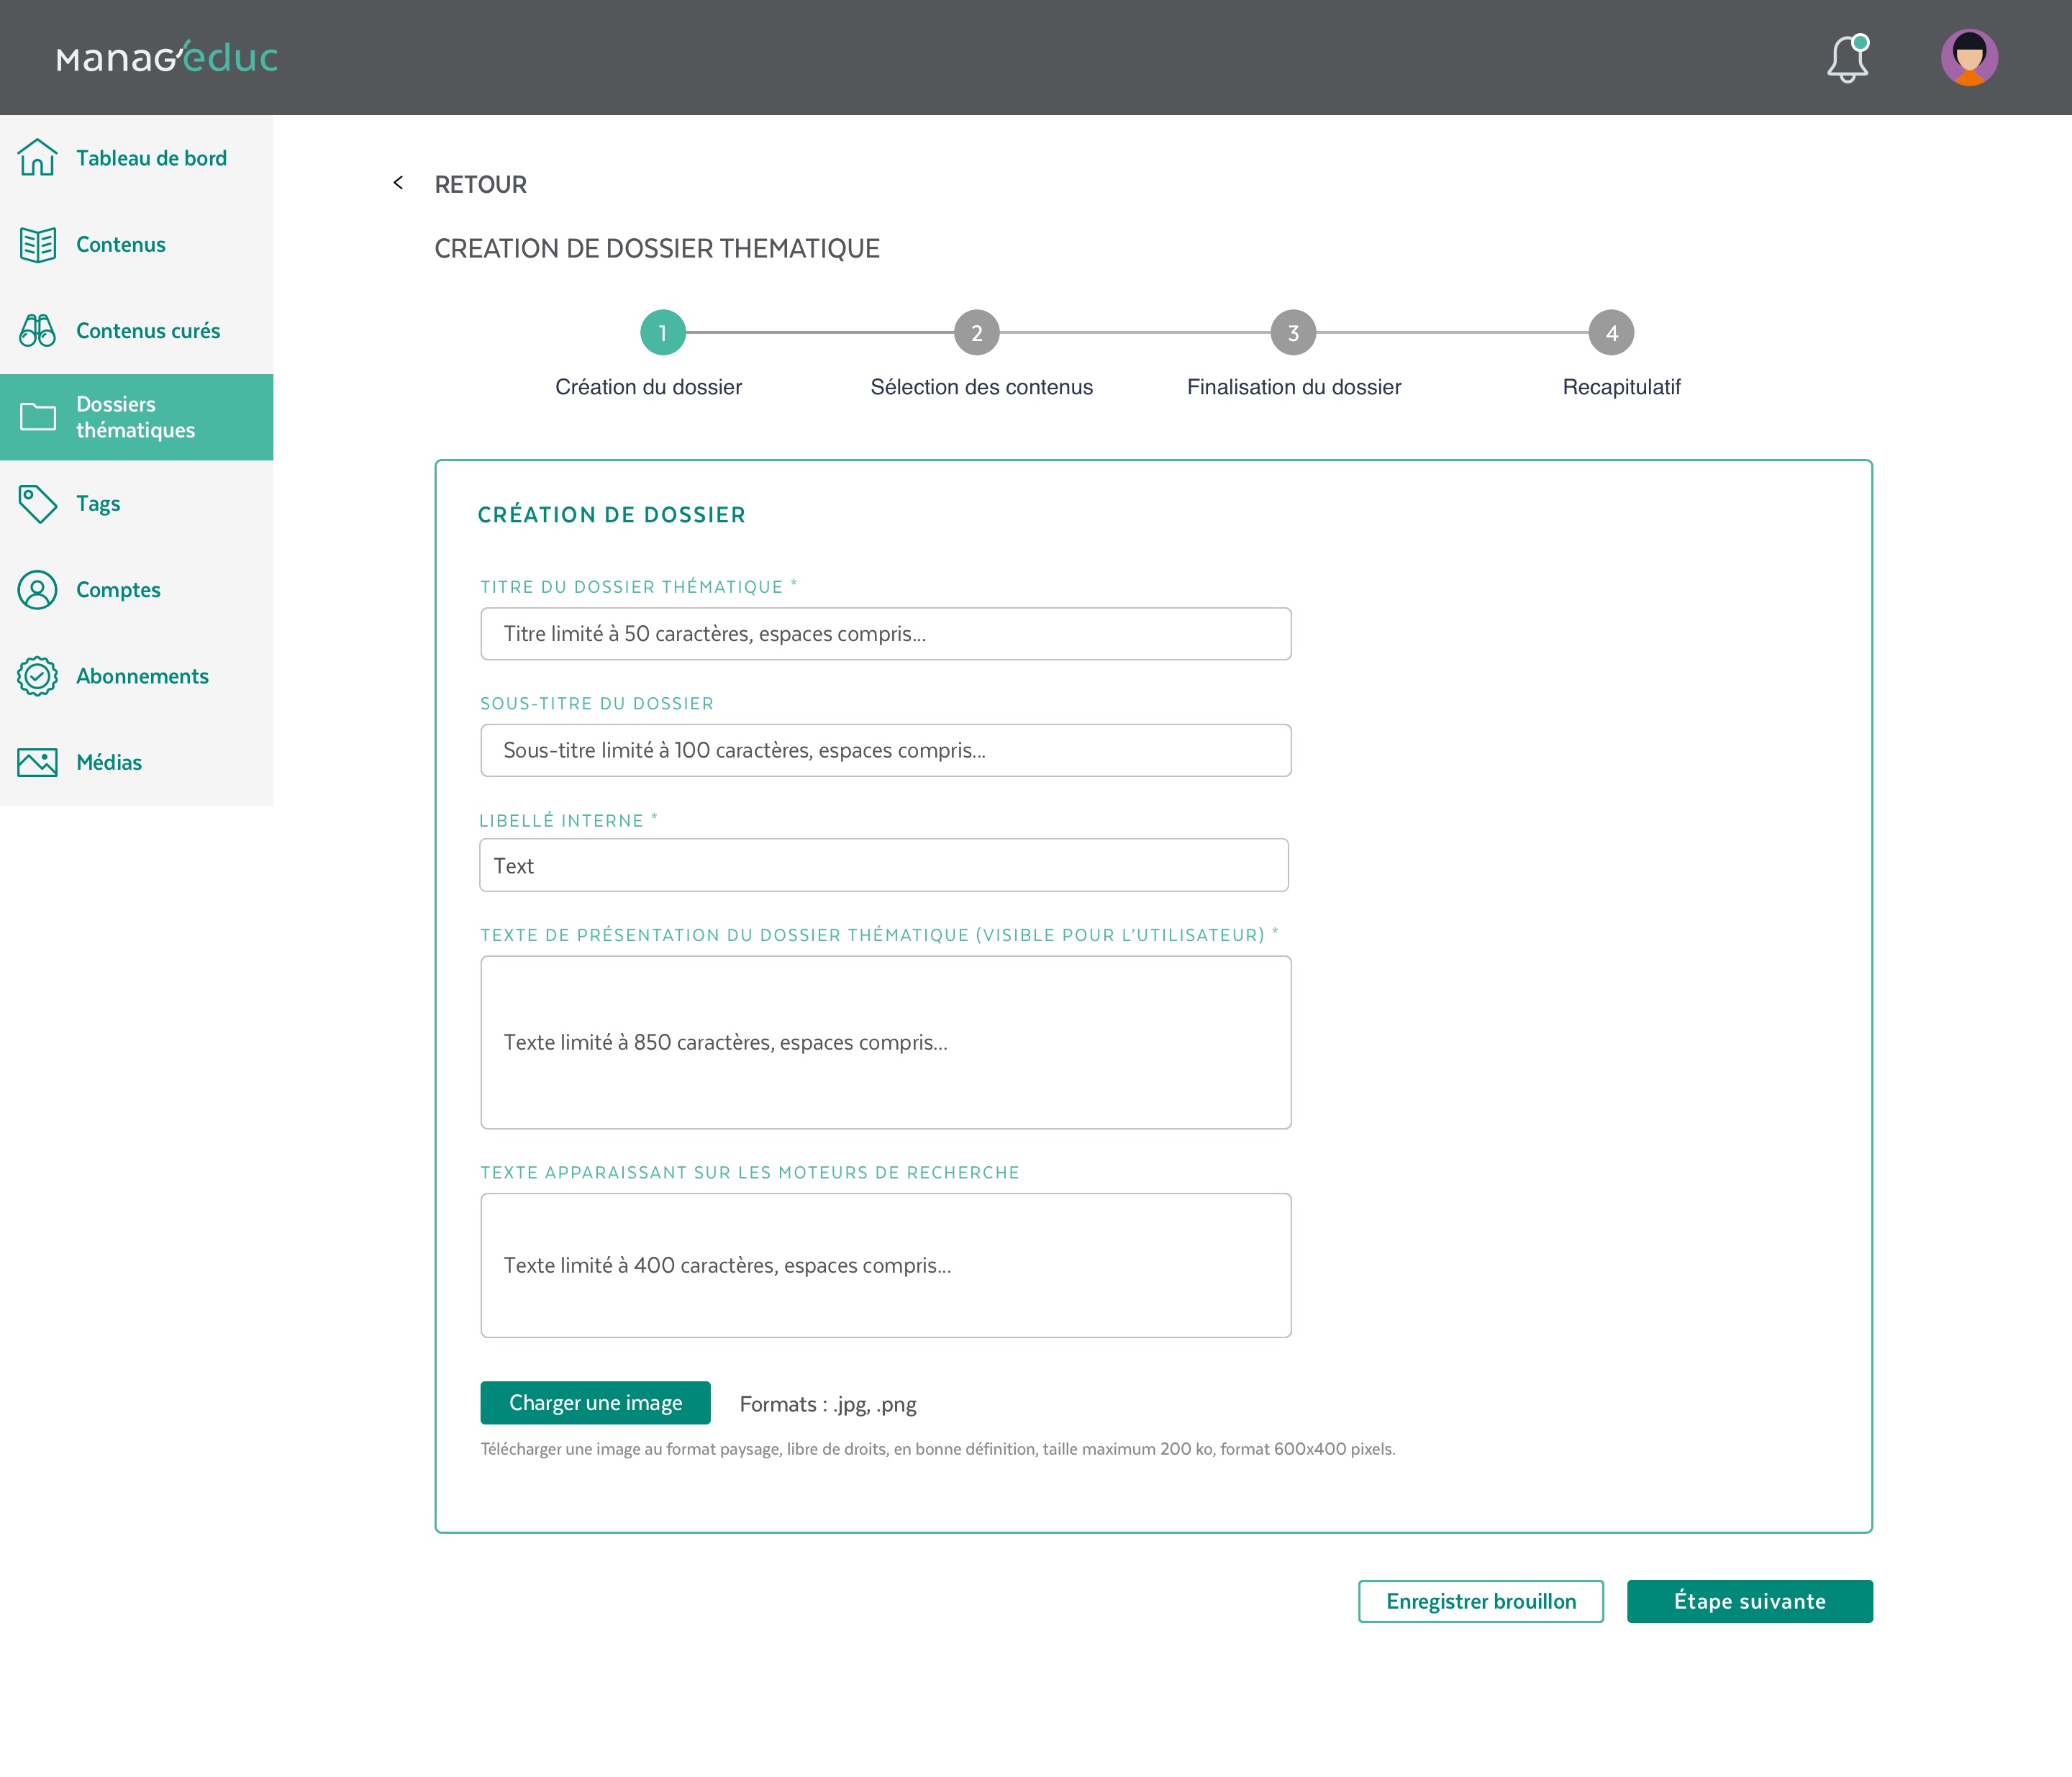
Task: Click the Comptes person icon
Action: (x=38, y=590)
